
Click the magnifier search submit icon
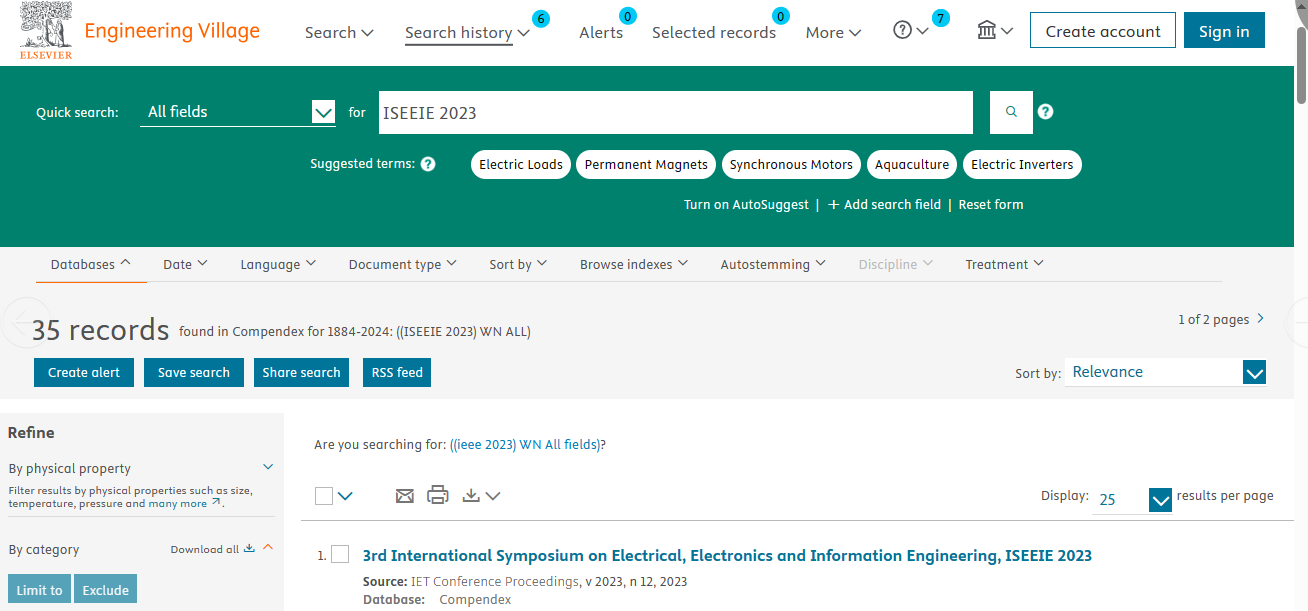(x=1011, y=112)
